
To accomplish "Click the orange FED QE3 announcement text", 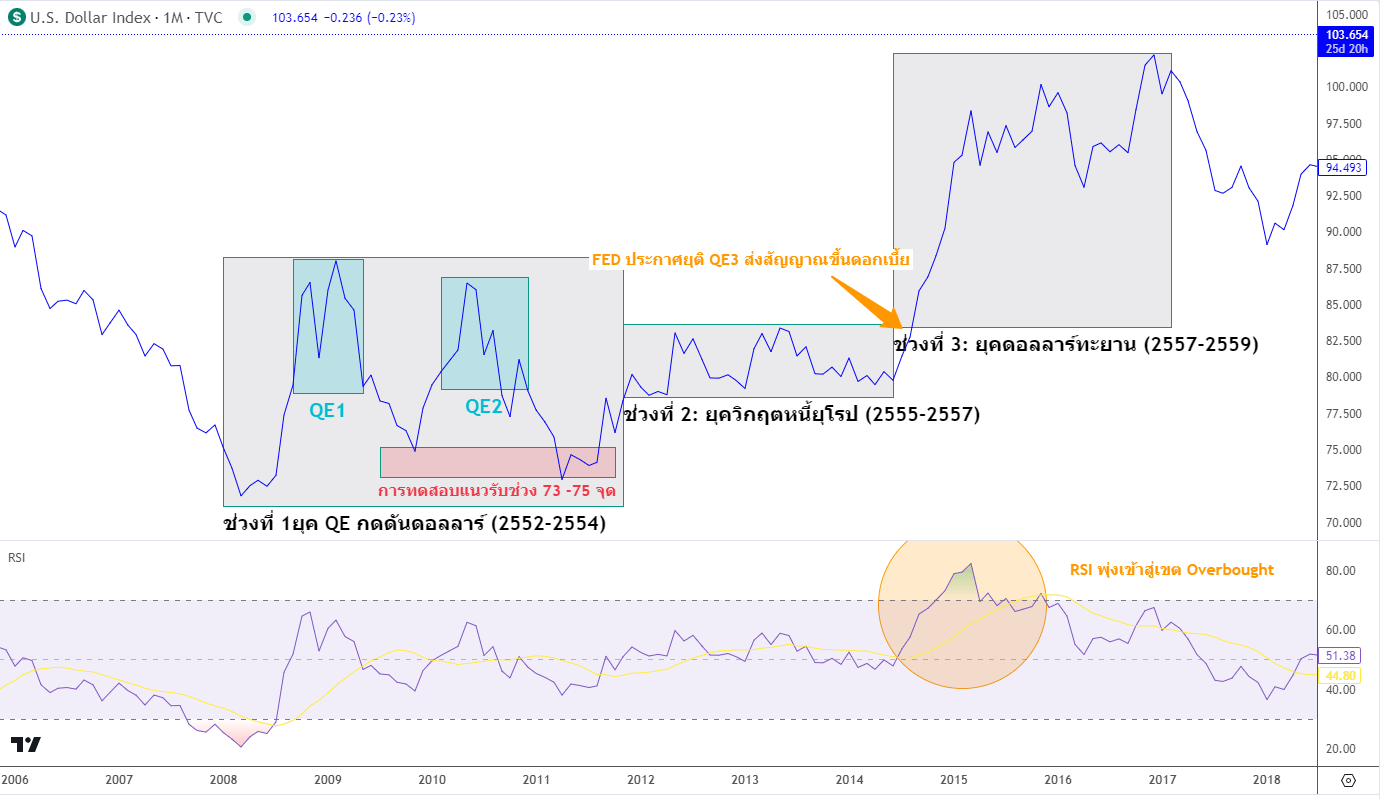I will pos(750,260).
